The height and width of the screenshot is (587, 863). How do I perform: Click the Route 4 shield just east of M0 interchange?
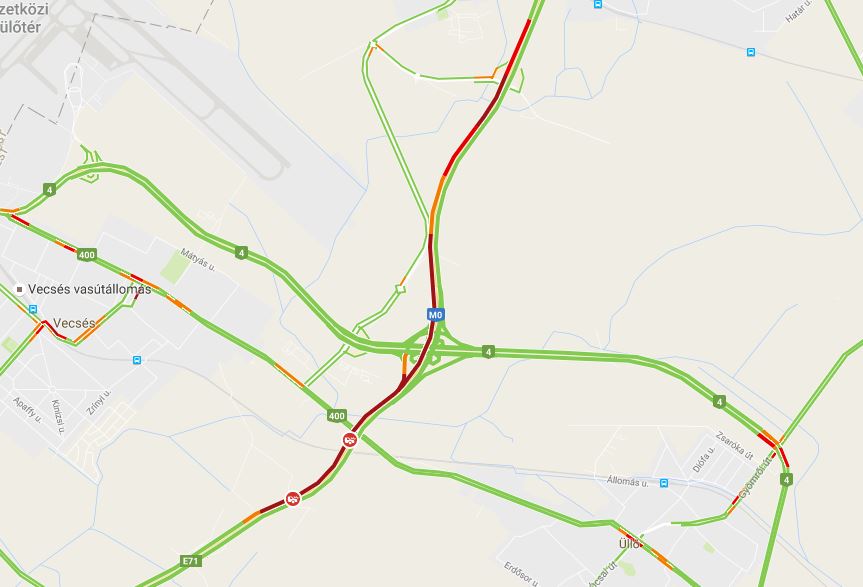pyautogui.click(x=488, y=352)
